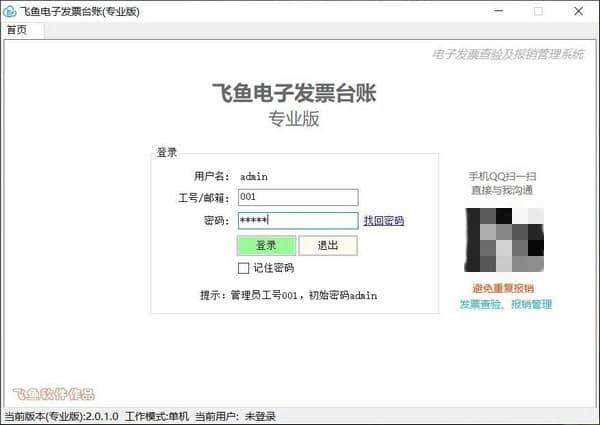Click the 飞鱼软件作品 logo
The width and height of the screenshot is (600, 425).
click(53, 394)
